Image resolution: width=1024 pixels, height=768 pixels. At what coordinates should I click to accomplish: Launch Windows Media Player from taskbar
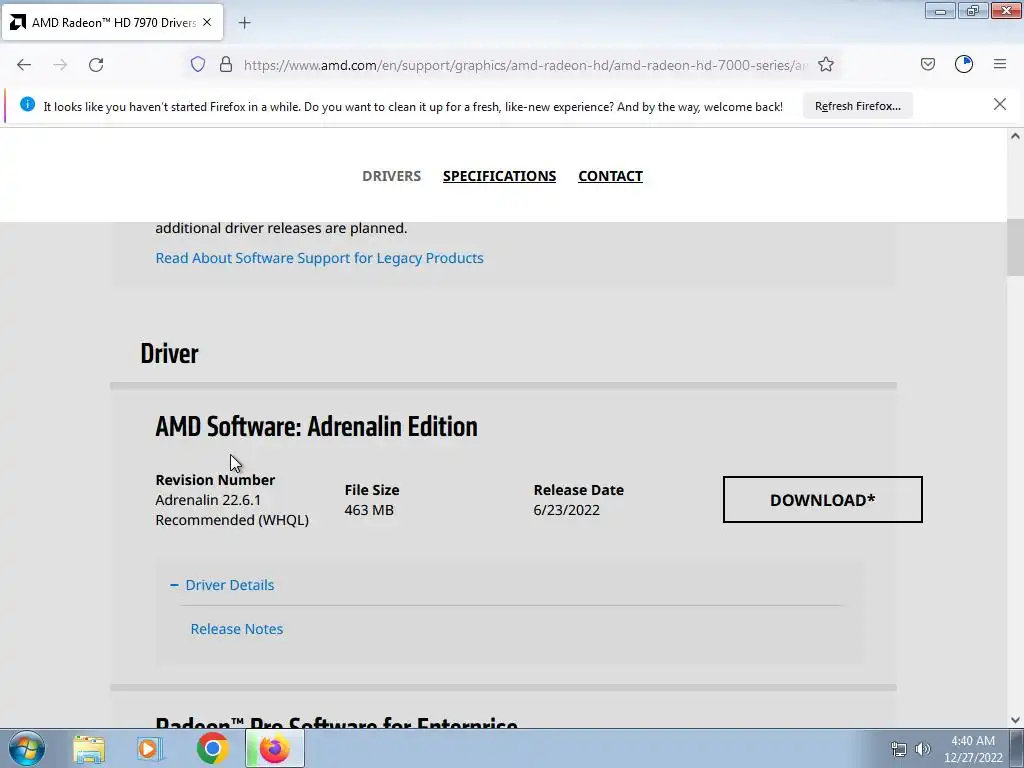click(x=150, y=749)
